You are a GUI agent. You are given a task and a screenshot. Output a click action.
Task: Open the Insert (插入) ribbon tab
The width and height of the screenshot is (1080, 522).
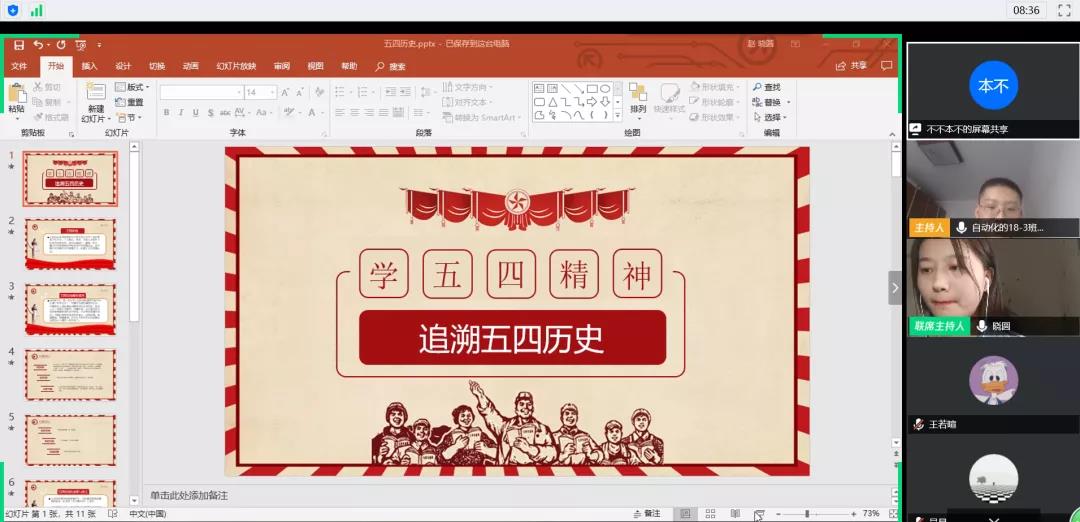(x=89, y=66)
